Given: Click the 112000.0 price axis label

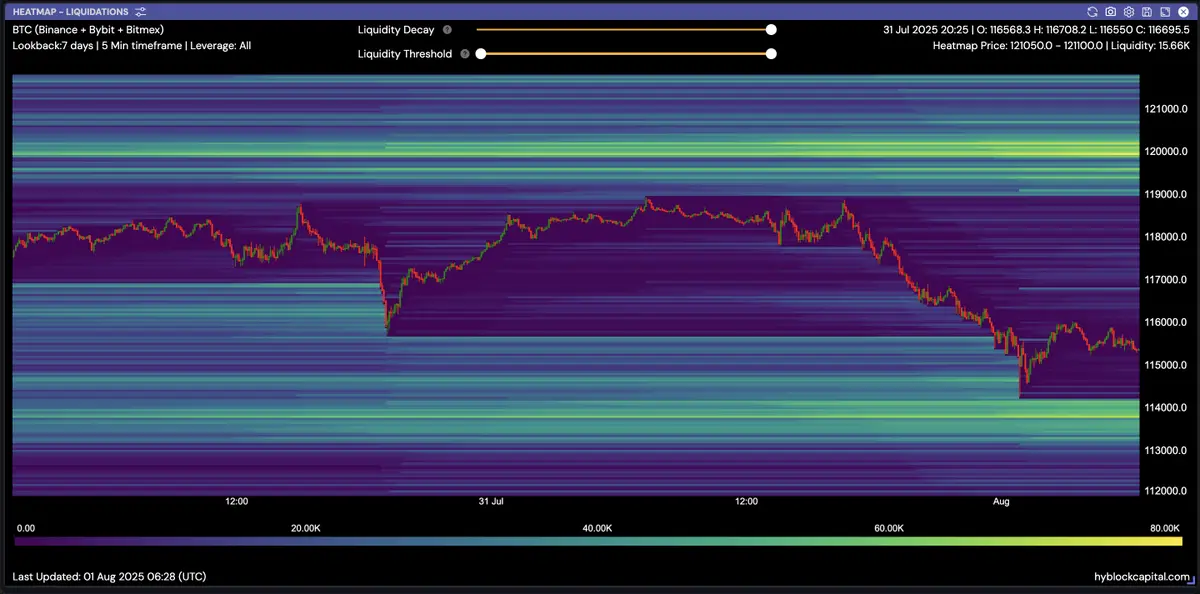Looking at the screenshot, I should 1165,490.
